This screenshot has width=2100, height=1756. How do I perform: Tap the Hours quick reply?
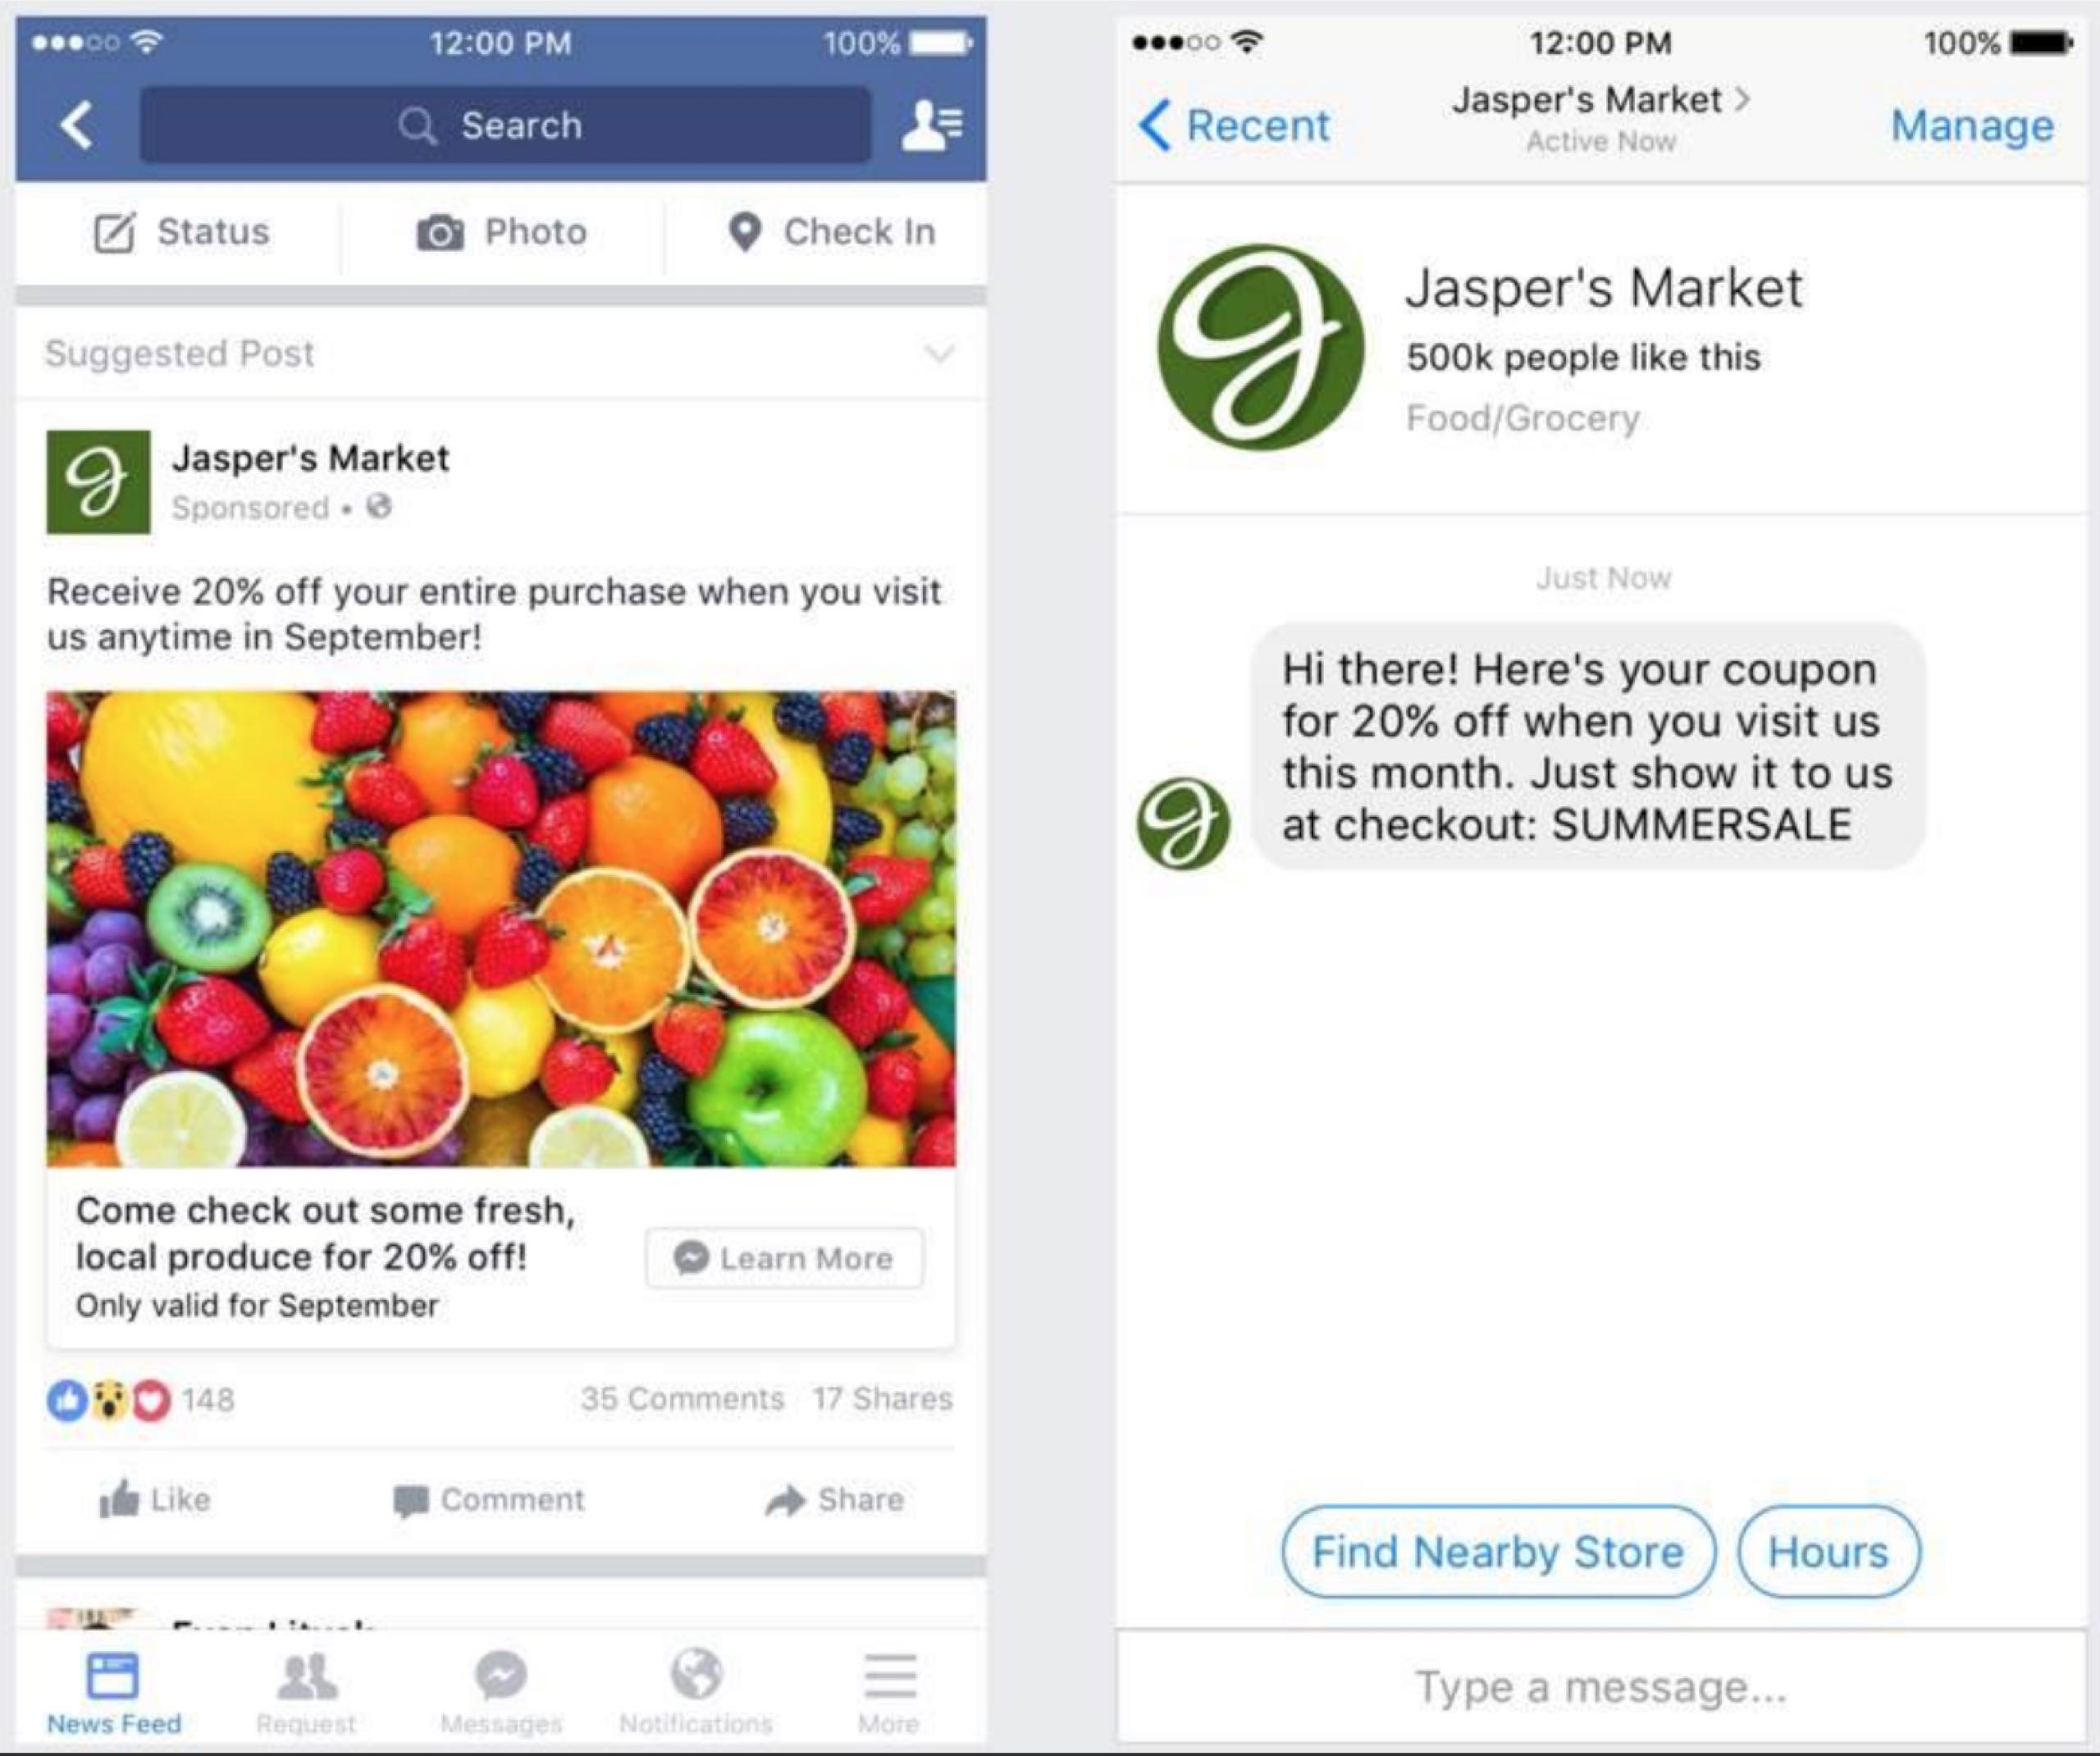pos(1829,1552)
